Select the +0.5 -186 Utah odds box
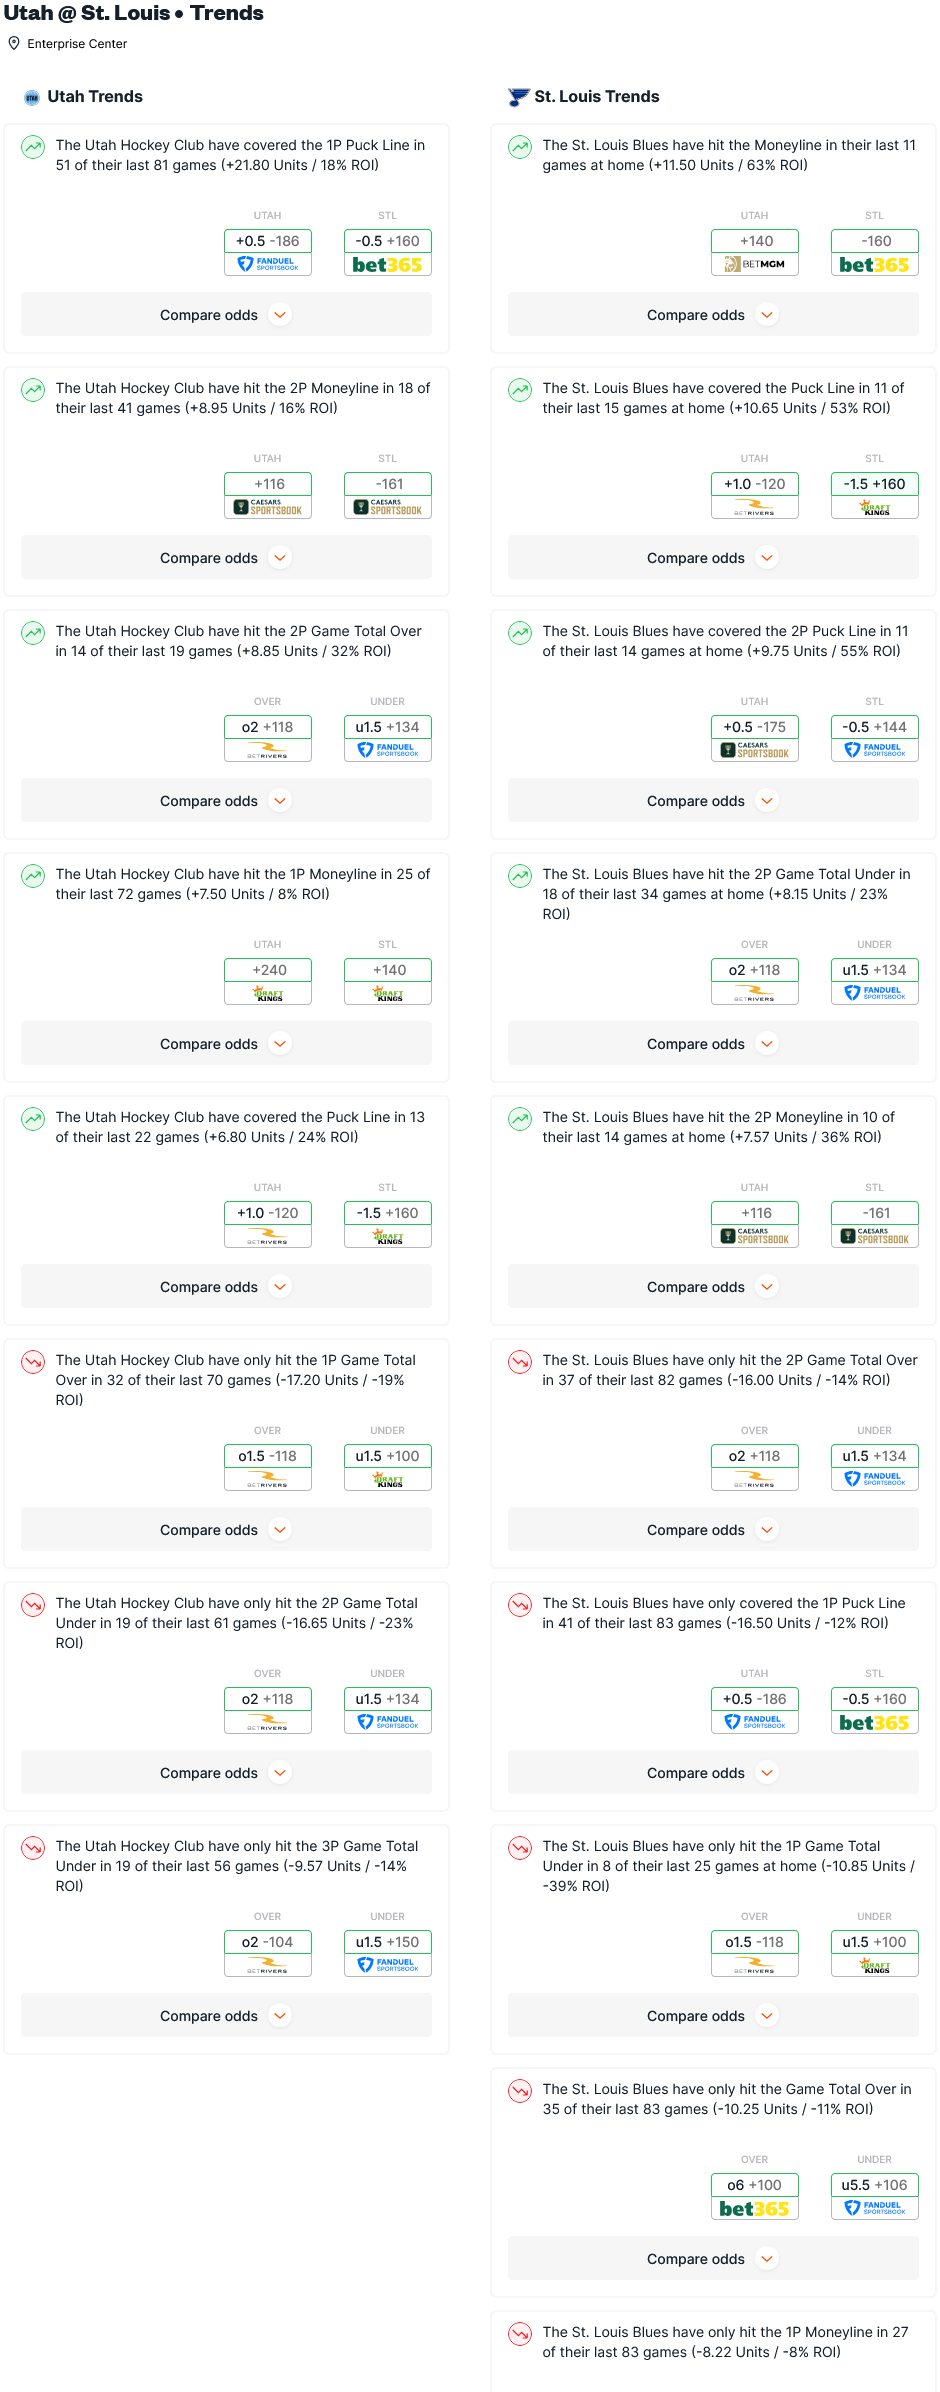 [268, 241]
